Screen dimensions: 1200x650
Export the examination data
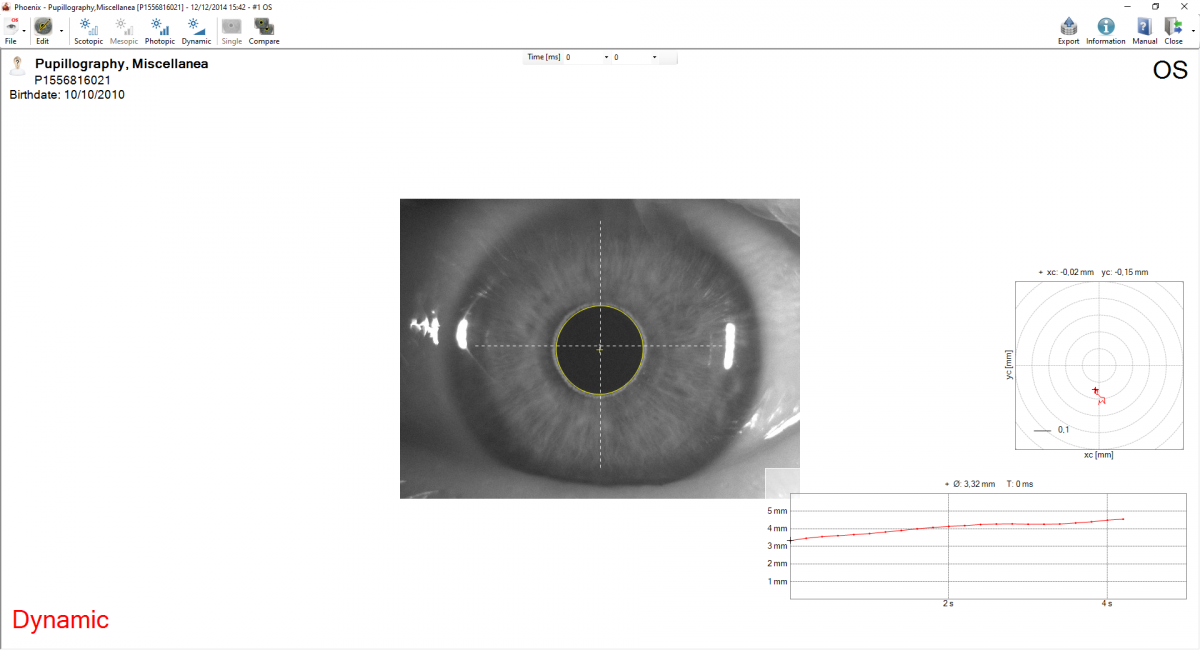click(1068, 27)
